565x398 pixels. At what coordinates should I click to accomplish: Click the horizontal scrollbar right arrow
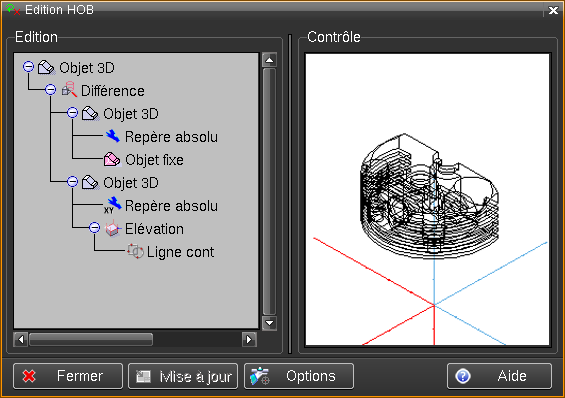249,339
